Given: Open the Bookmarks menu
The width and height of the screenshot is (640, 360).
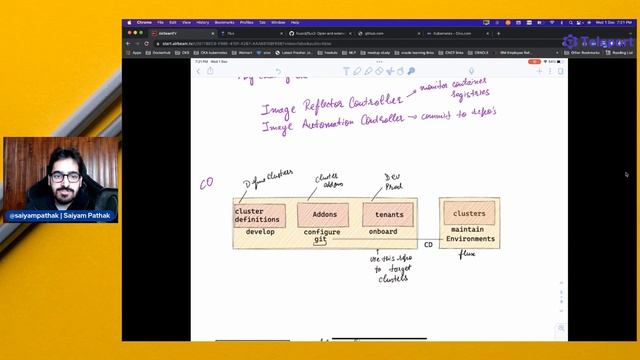Looking at the screenshot, I should [x=224, y=23].
